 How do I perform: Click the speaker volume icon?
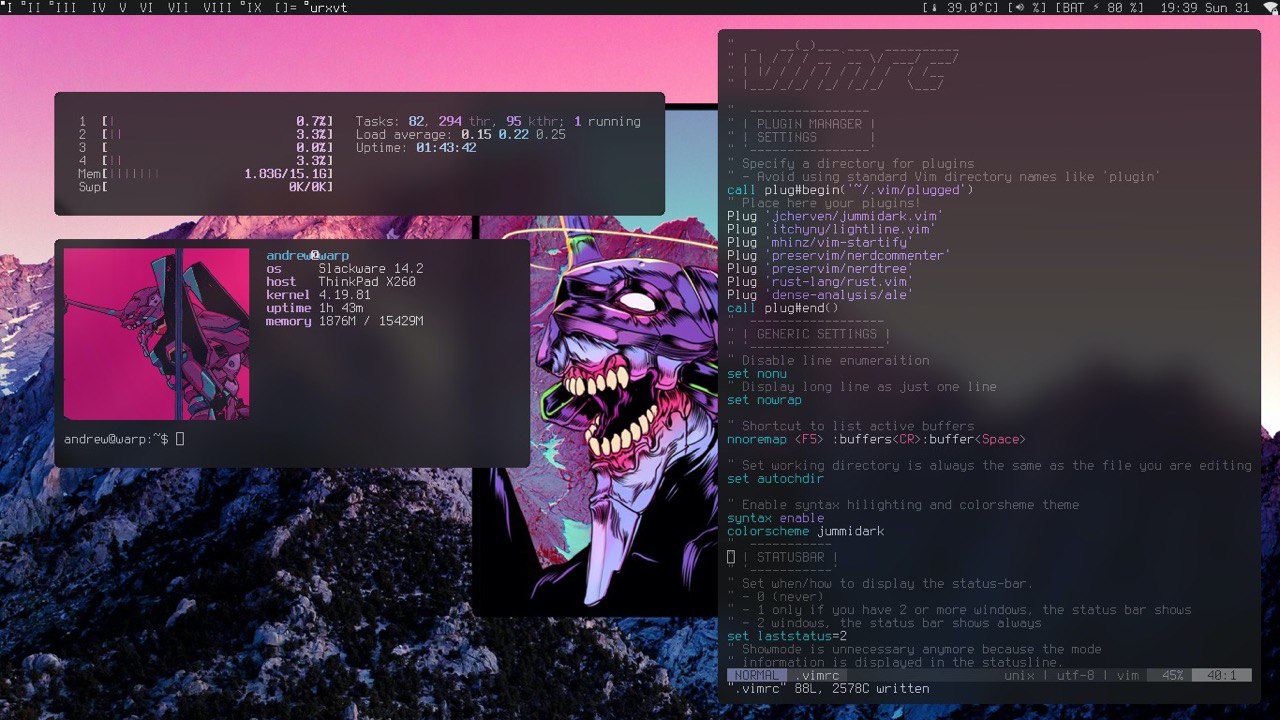click(1020, 7)
